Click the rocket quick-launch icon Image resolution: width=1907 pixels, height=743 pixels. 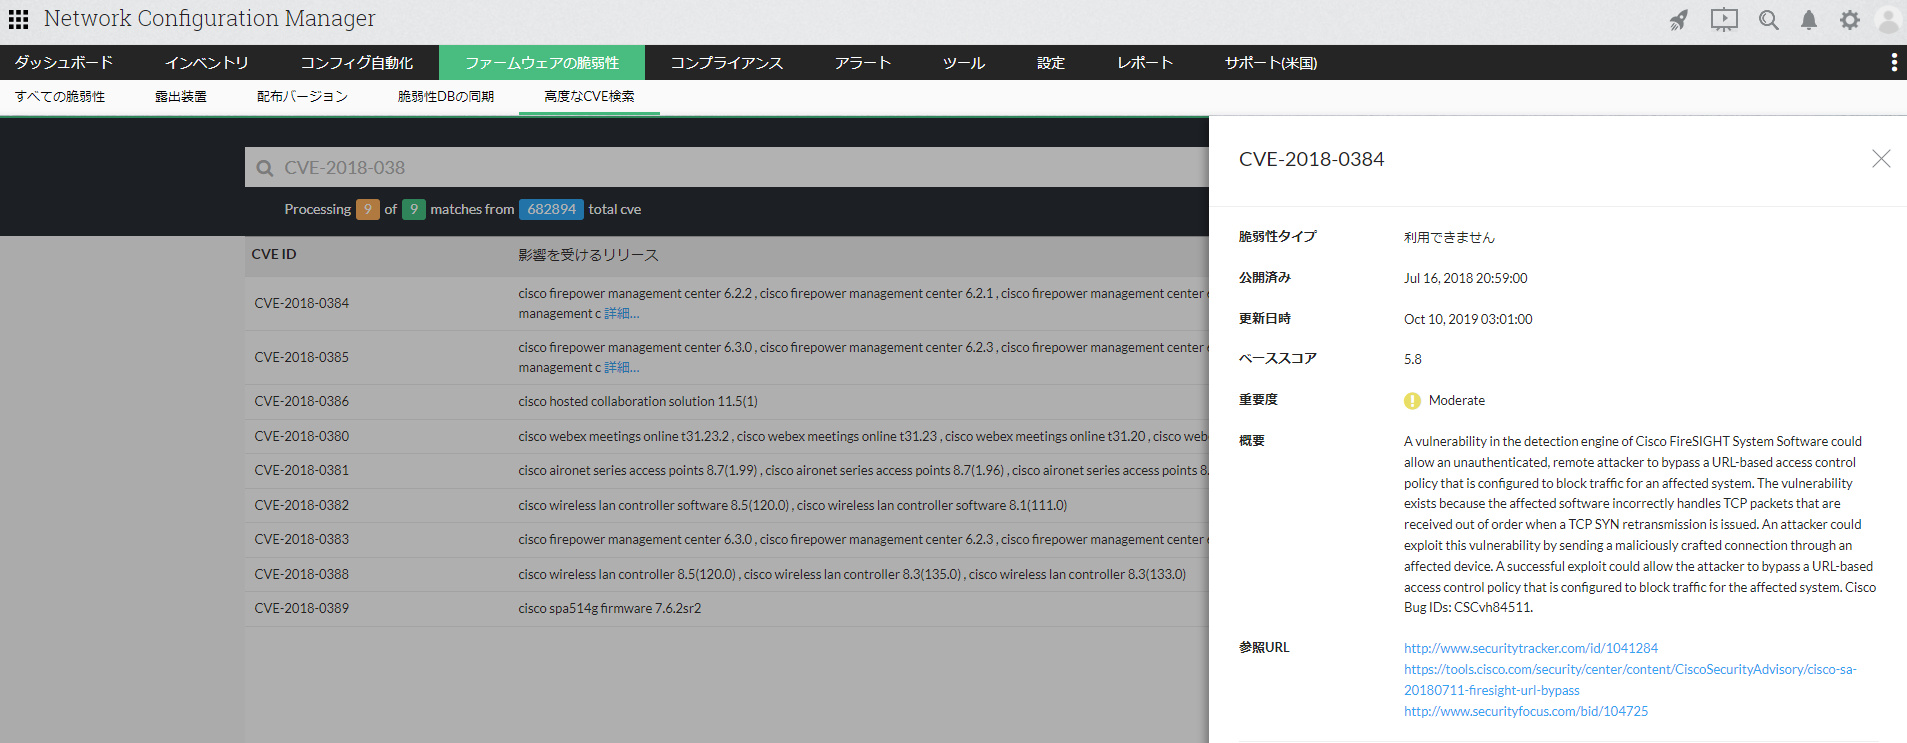pos(1679,20)
